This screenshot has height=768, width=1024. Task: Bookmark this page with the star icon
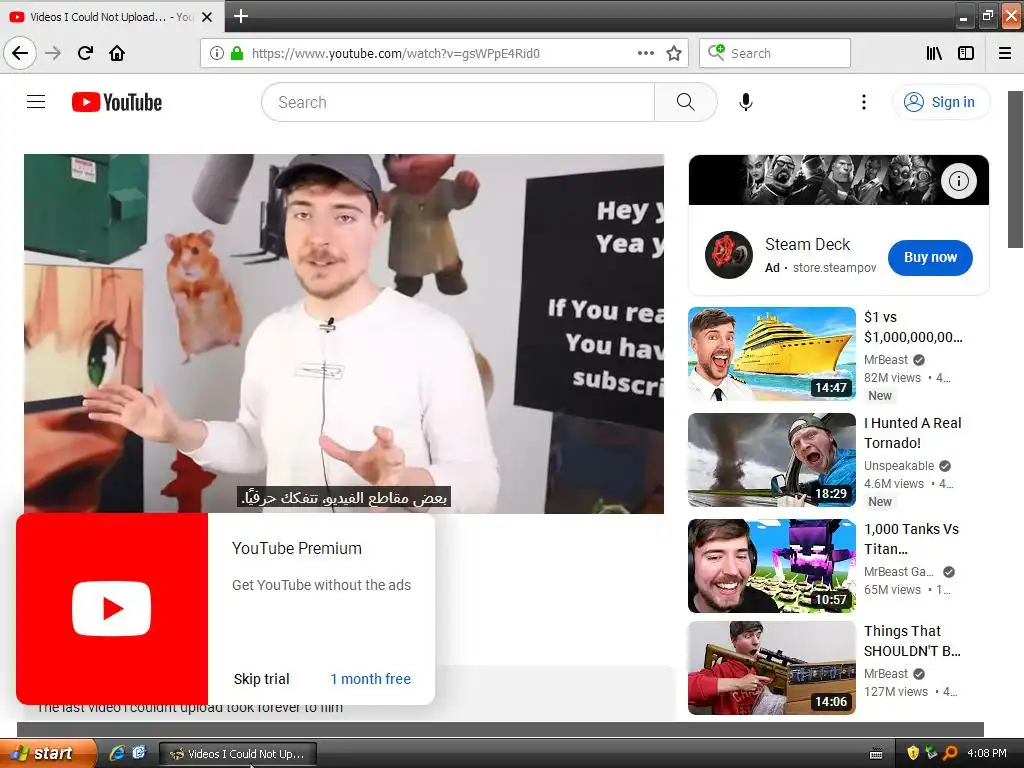674,54
